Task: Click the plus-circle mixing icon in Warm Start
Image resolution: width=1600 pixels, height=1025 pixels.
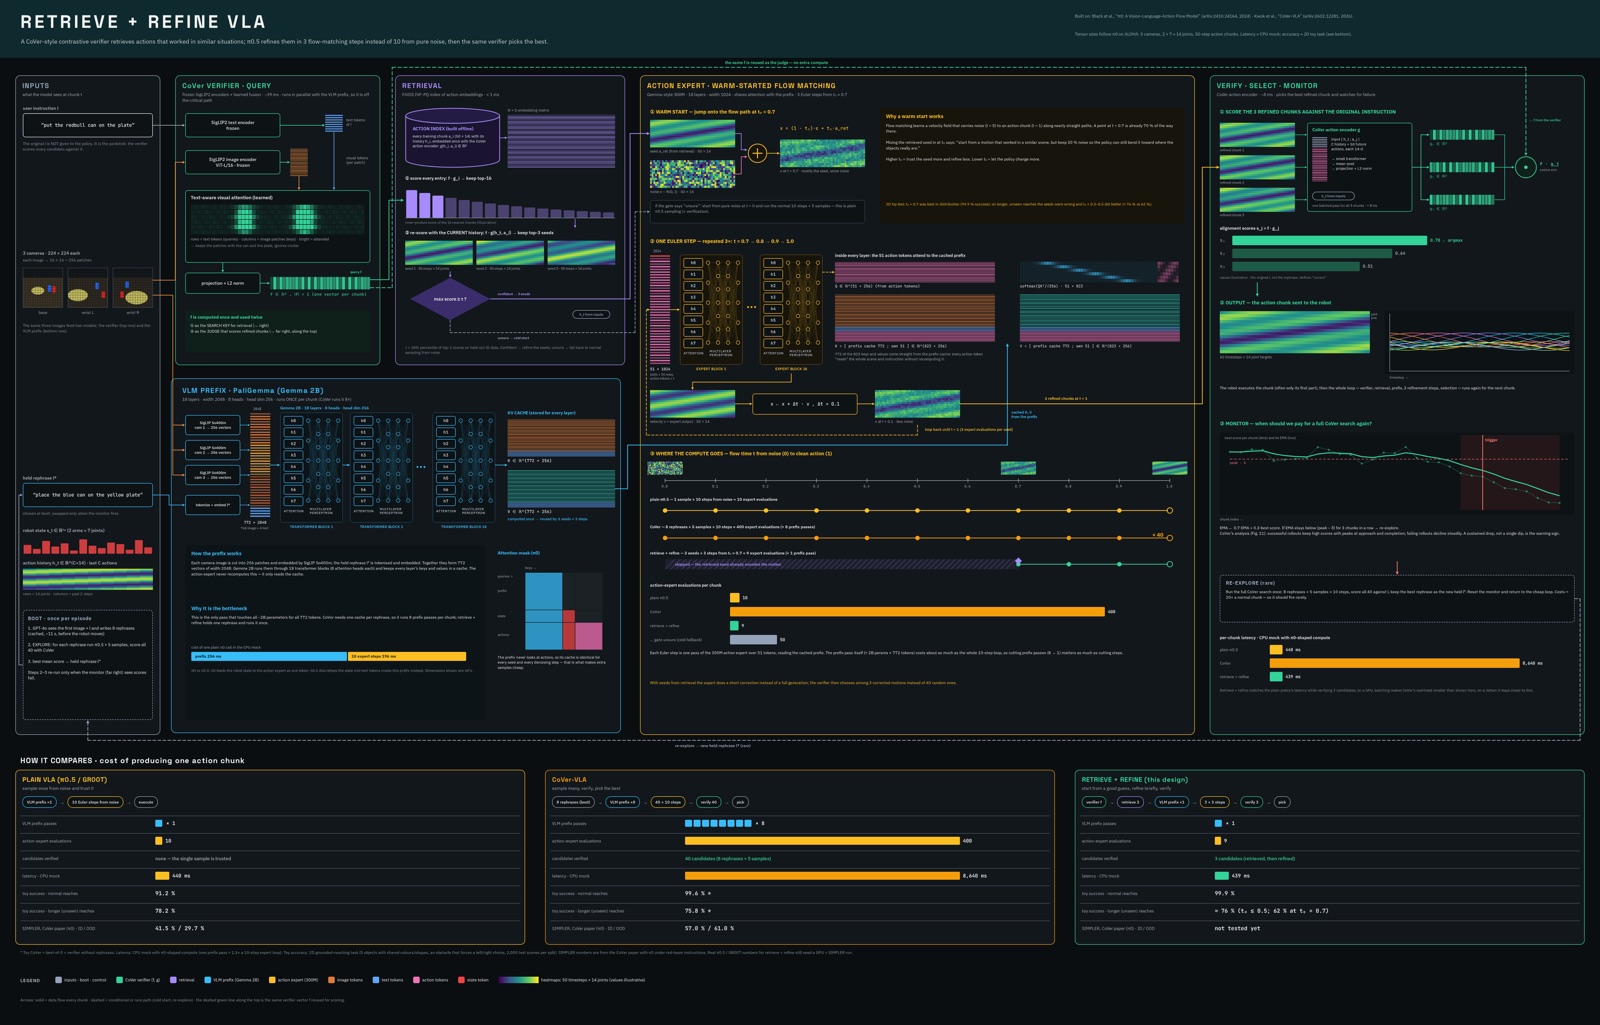Action: click(757, 153)
